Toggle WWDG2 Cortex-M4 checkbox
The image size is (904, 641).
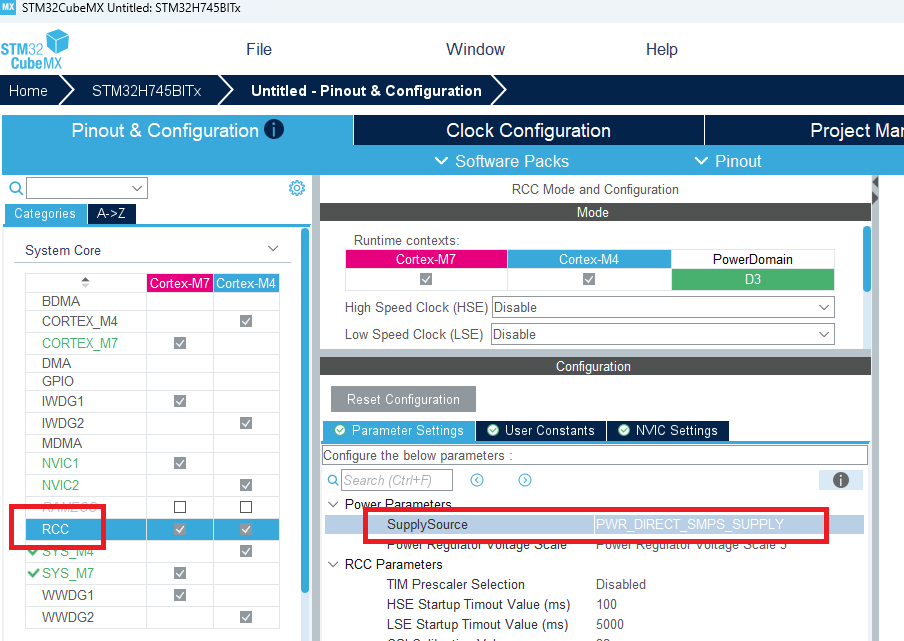[246, 617]
